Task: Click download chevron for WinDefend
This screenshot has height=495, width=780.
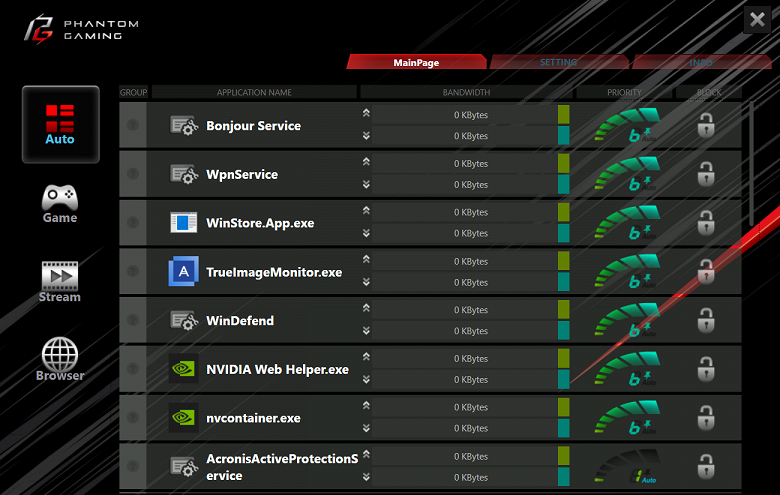Action: click(366, 331)
